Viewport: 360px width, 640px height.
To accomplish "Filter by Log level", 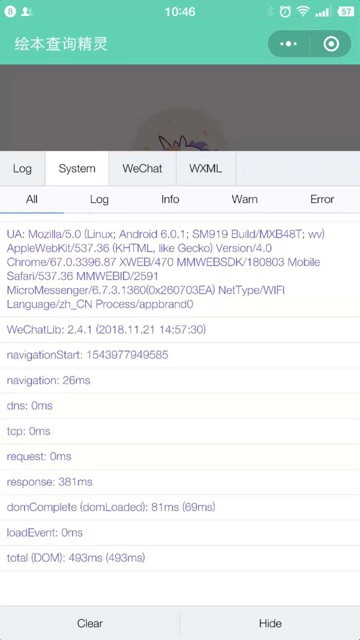I will pyautogui.click(x=99, y=199).
